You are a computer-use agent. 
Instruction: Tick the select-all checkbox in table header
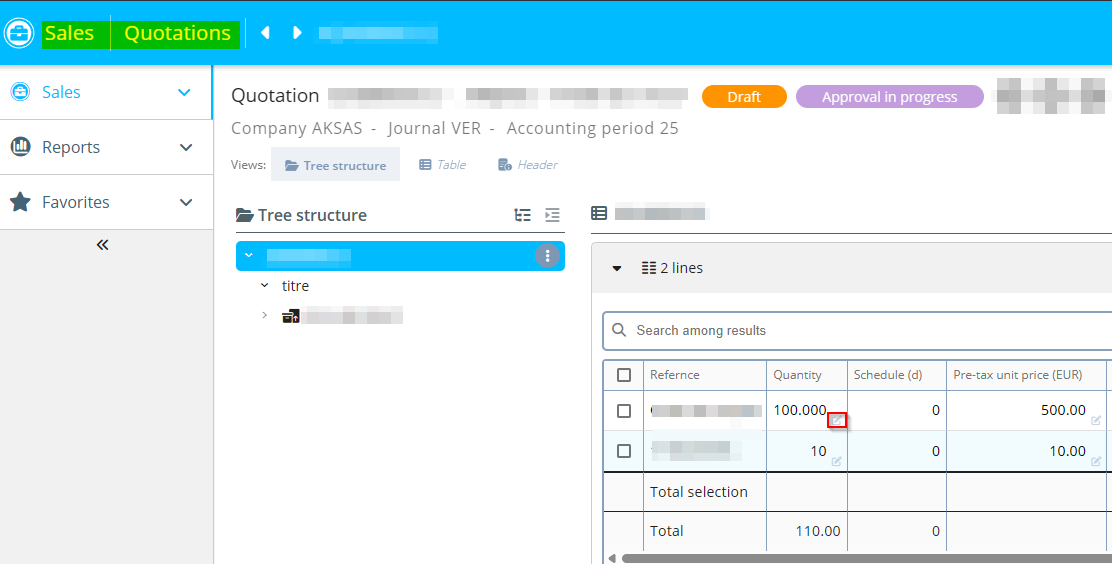(x=624, y=375)
